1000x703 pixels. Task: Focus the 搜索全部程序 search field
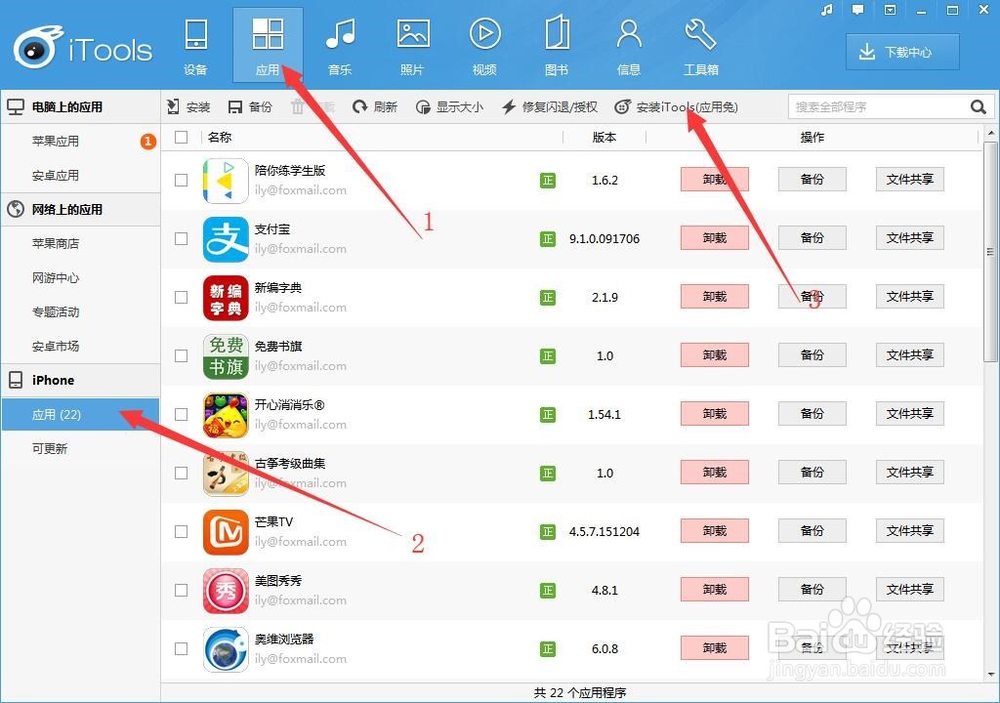(878, 107)
